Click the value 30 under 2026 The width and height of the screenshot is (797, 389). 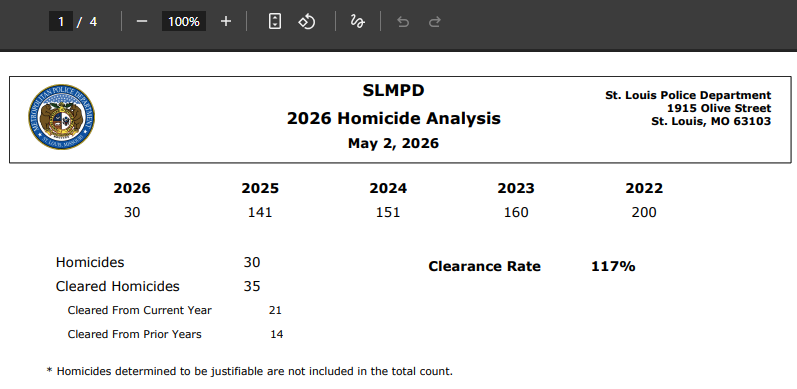(132, 212)
